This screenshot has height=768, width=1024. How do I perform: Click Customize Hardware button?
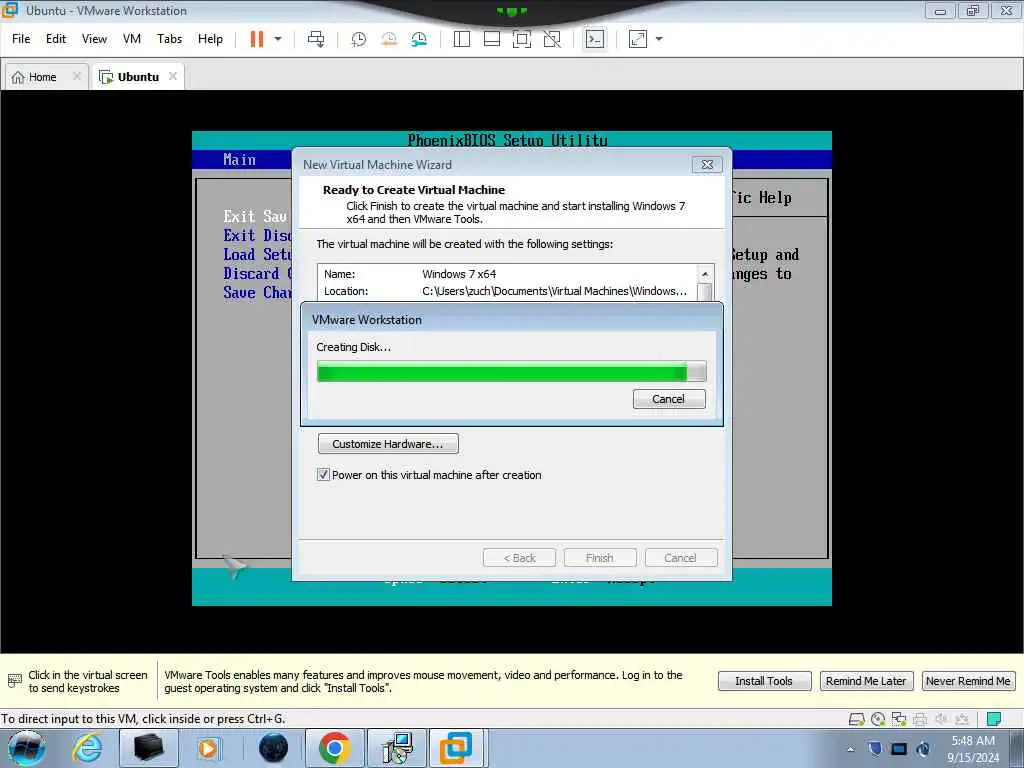coord(388,444)
